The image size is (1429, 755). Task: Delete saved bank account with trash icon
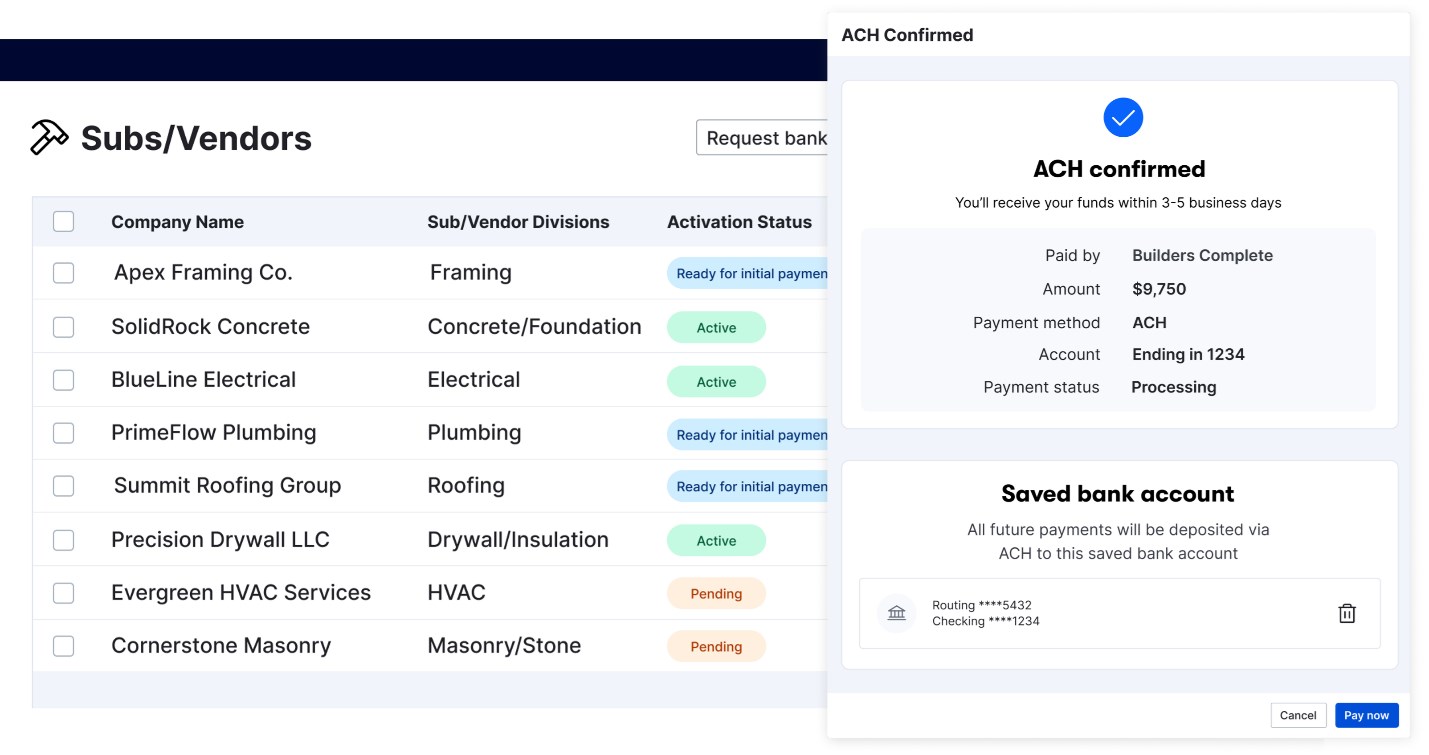pyautogui.click(x=1346, y=614)
